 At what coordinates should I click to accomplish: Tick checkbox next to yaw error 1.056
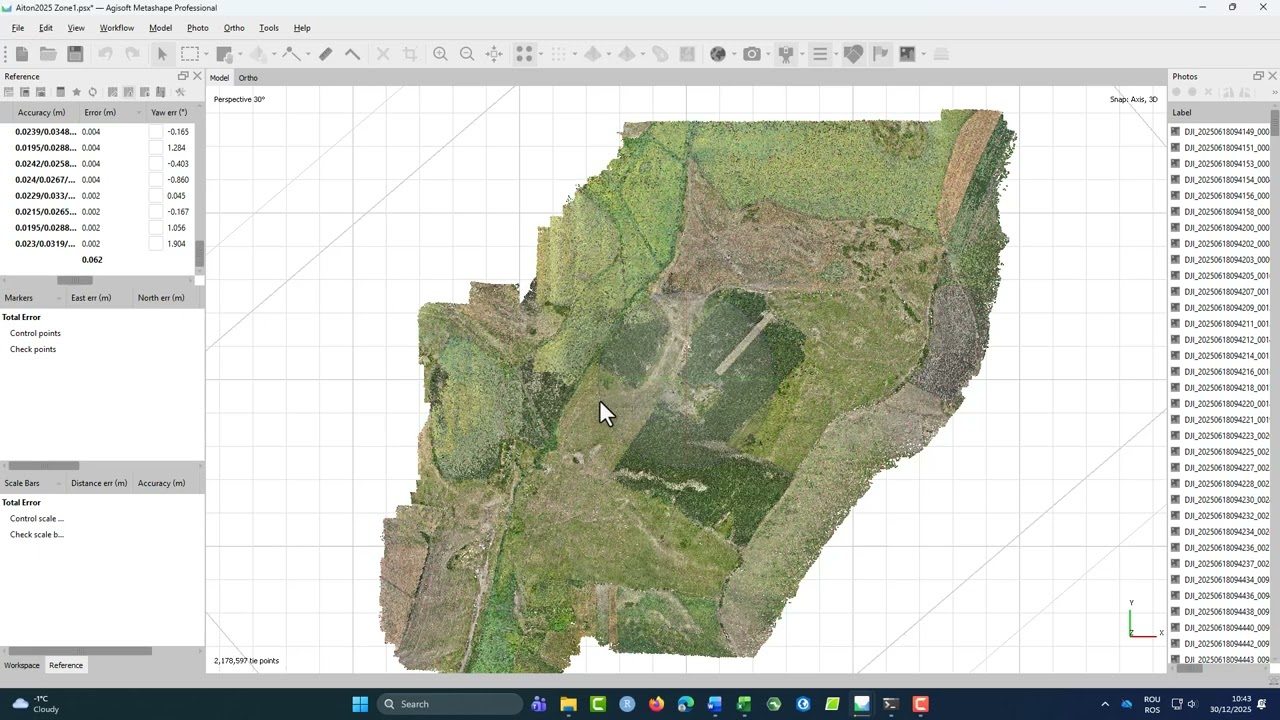[156, 228]
